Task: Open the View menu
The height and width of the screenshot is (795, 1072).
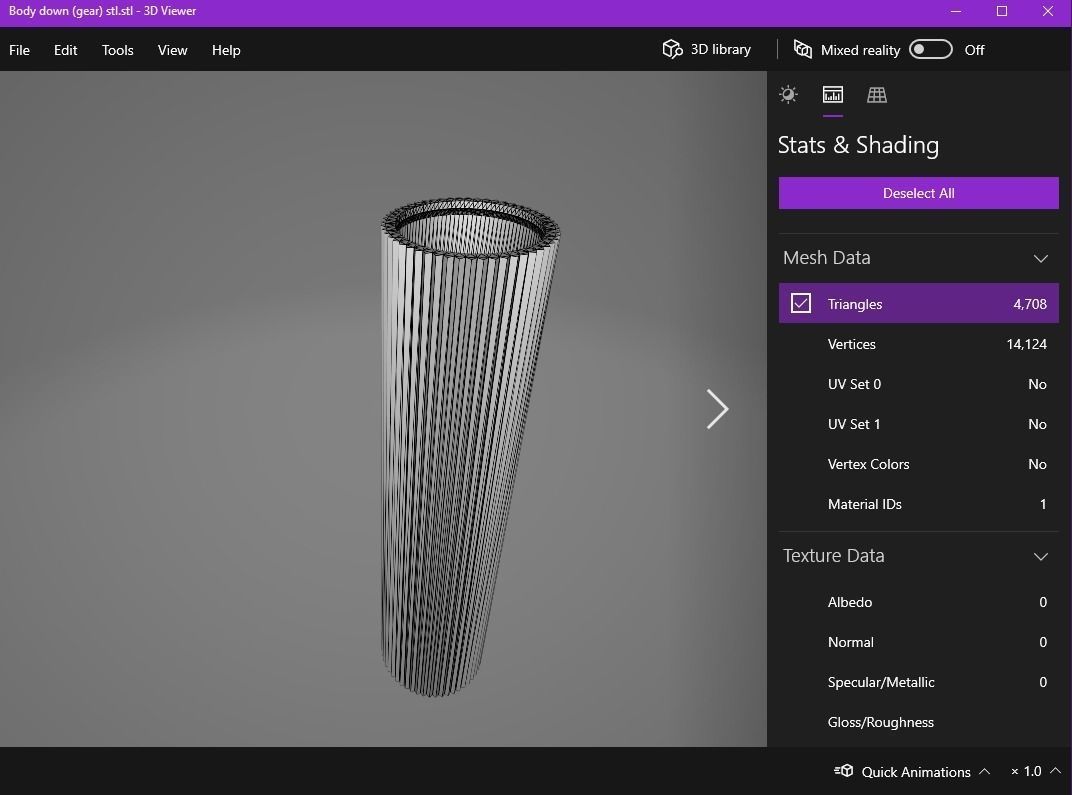Action: tap(172, 50)
